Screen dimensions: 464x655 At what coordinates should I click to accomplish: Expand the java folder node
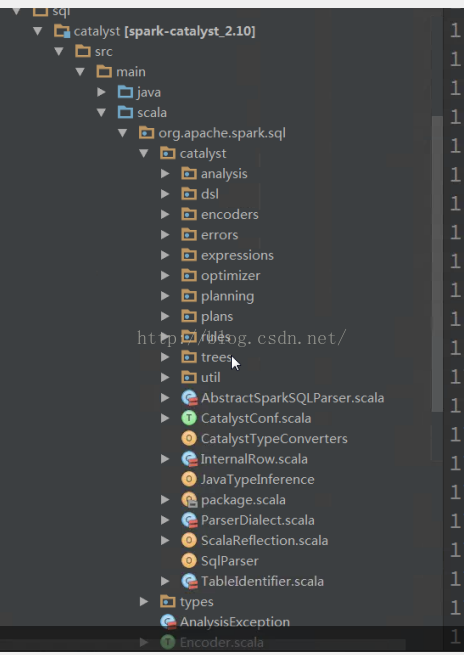tap(101, 92)
